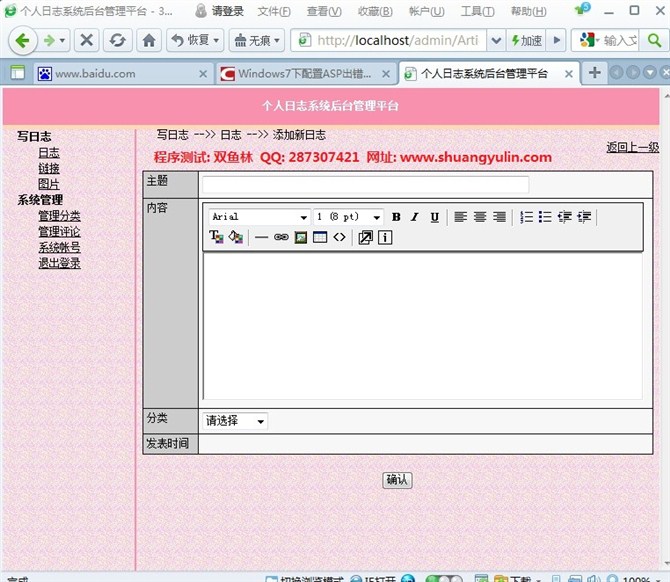Click the localhost address bar
Image resolution: width=670 pixels, height=582 pixels.
[397, 41]
